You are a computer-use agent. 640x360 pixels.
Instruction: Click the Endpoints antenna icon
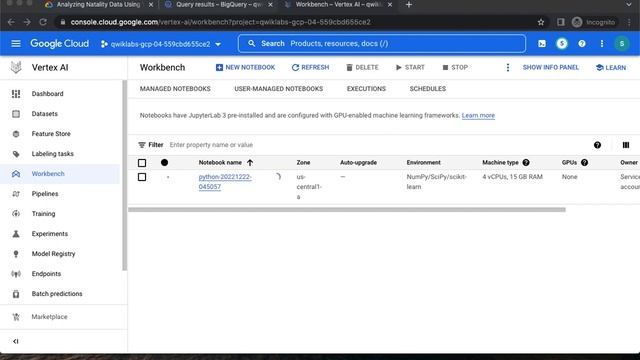pos(16,274)
